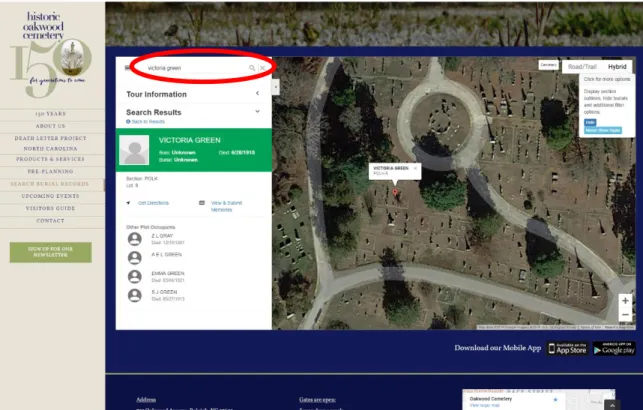This screenshot has height=410, width=643.
Task: Open Pre-Planning menu item
Action: pyautogui.click(x=50, y=171)
